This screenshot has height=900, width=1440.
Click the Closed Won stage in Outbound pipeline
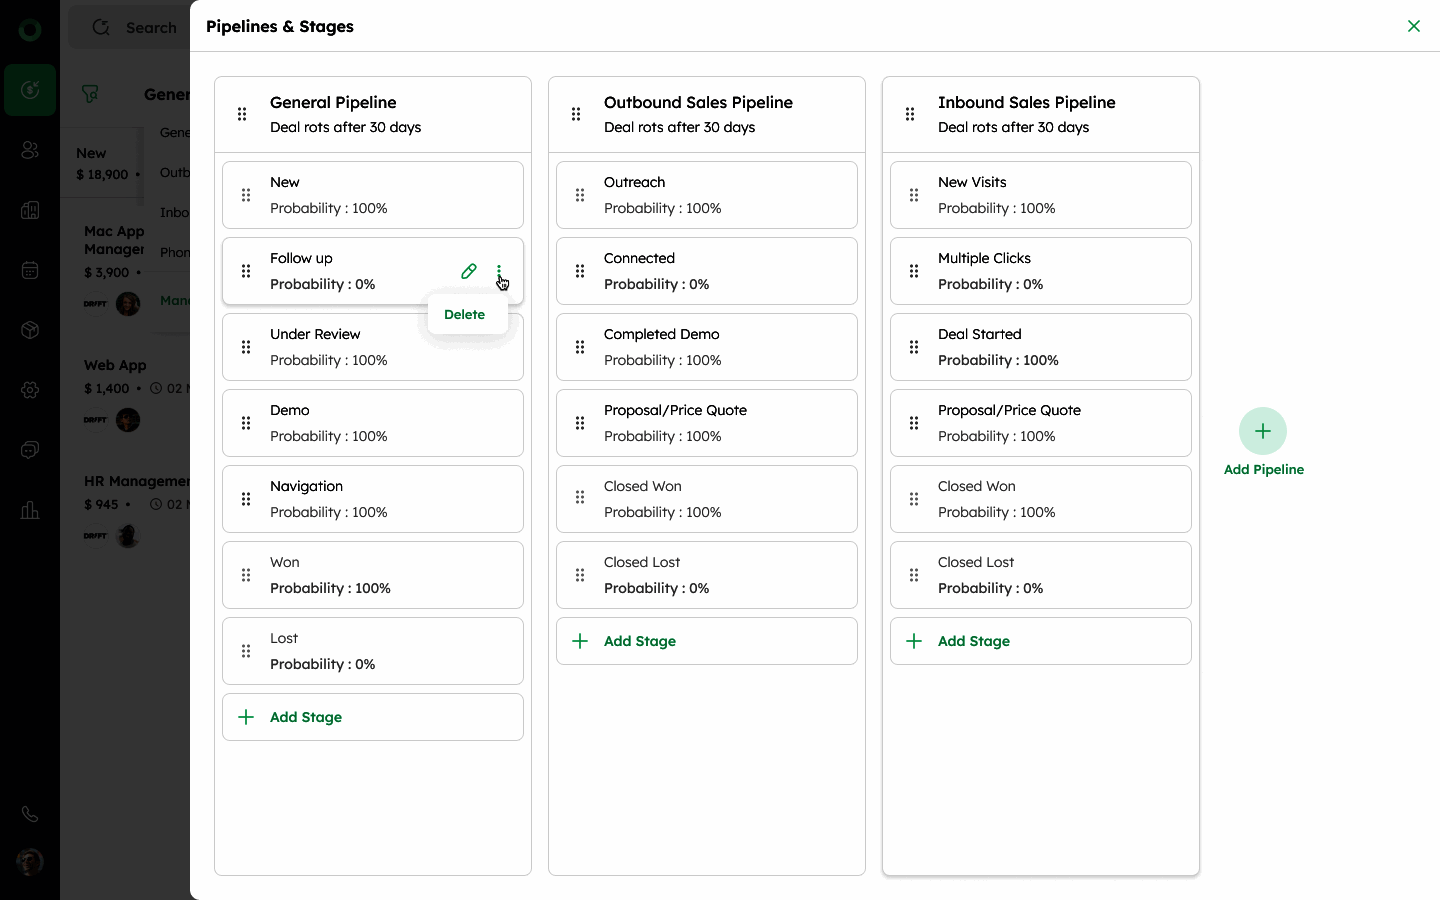pyautogui.click(x=706, y=499)
